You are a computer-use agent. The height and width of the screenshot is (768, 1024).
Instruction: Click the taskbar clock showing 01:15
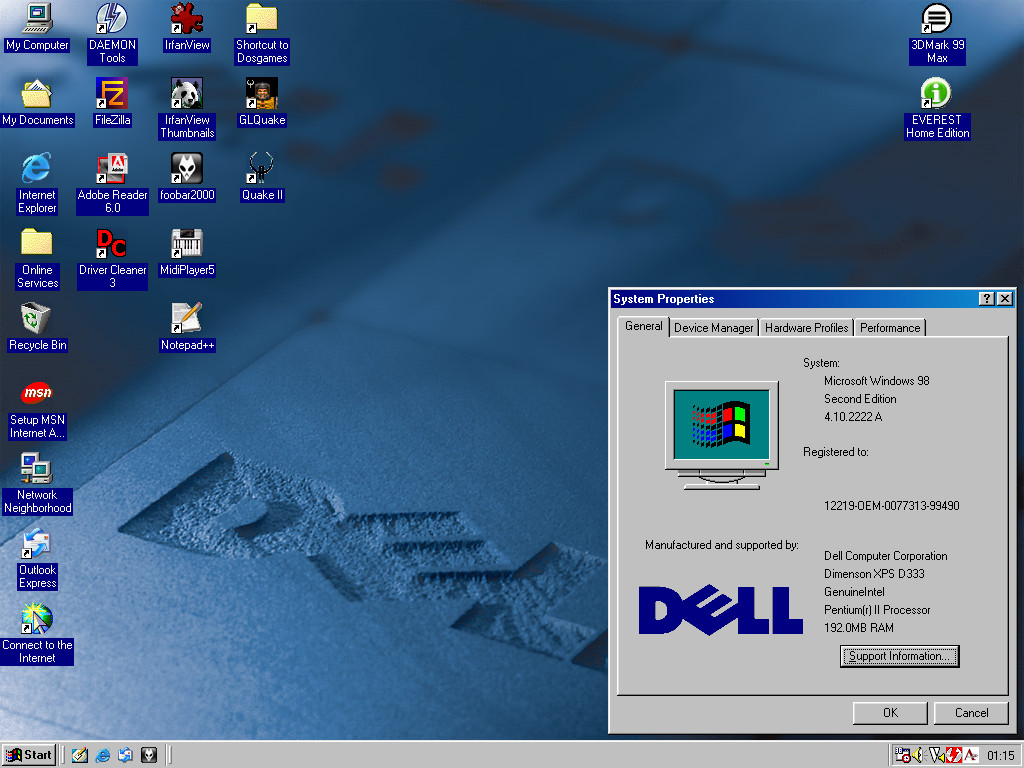pos(1000,756)
